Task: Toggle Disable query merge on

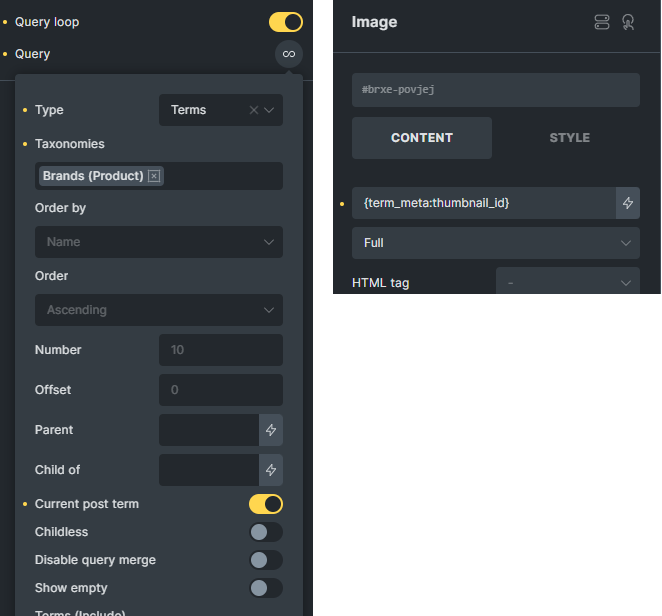Action: tap(266, 560)
